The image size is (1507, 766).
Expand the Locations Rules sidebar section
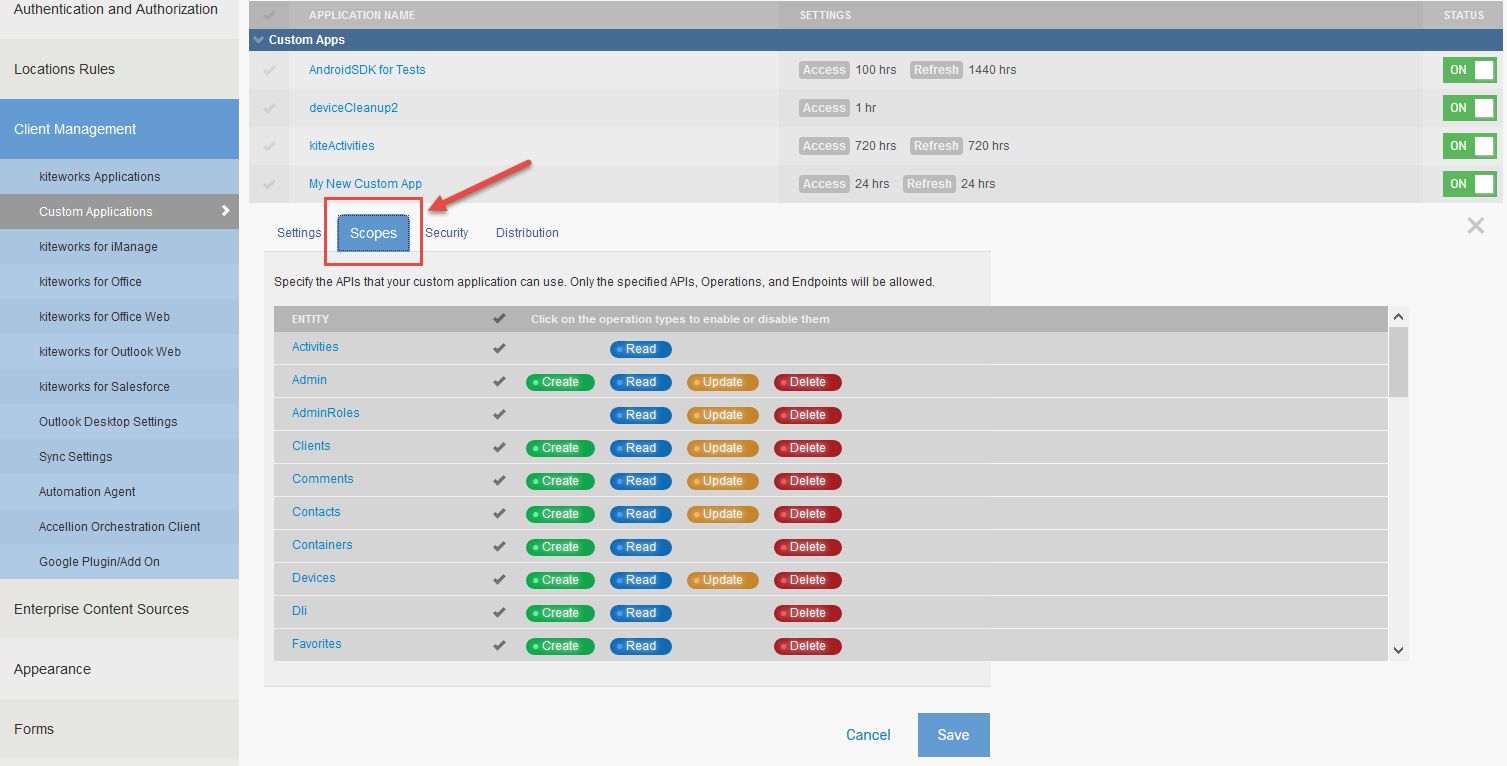[x=64, y=69]
